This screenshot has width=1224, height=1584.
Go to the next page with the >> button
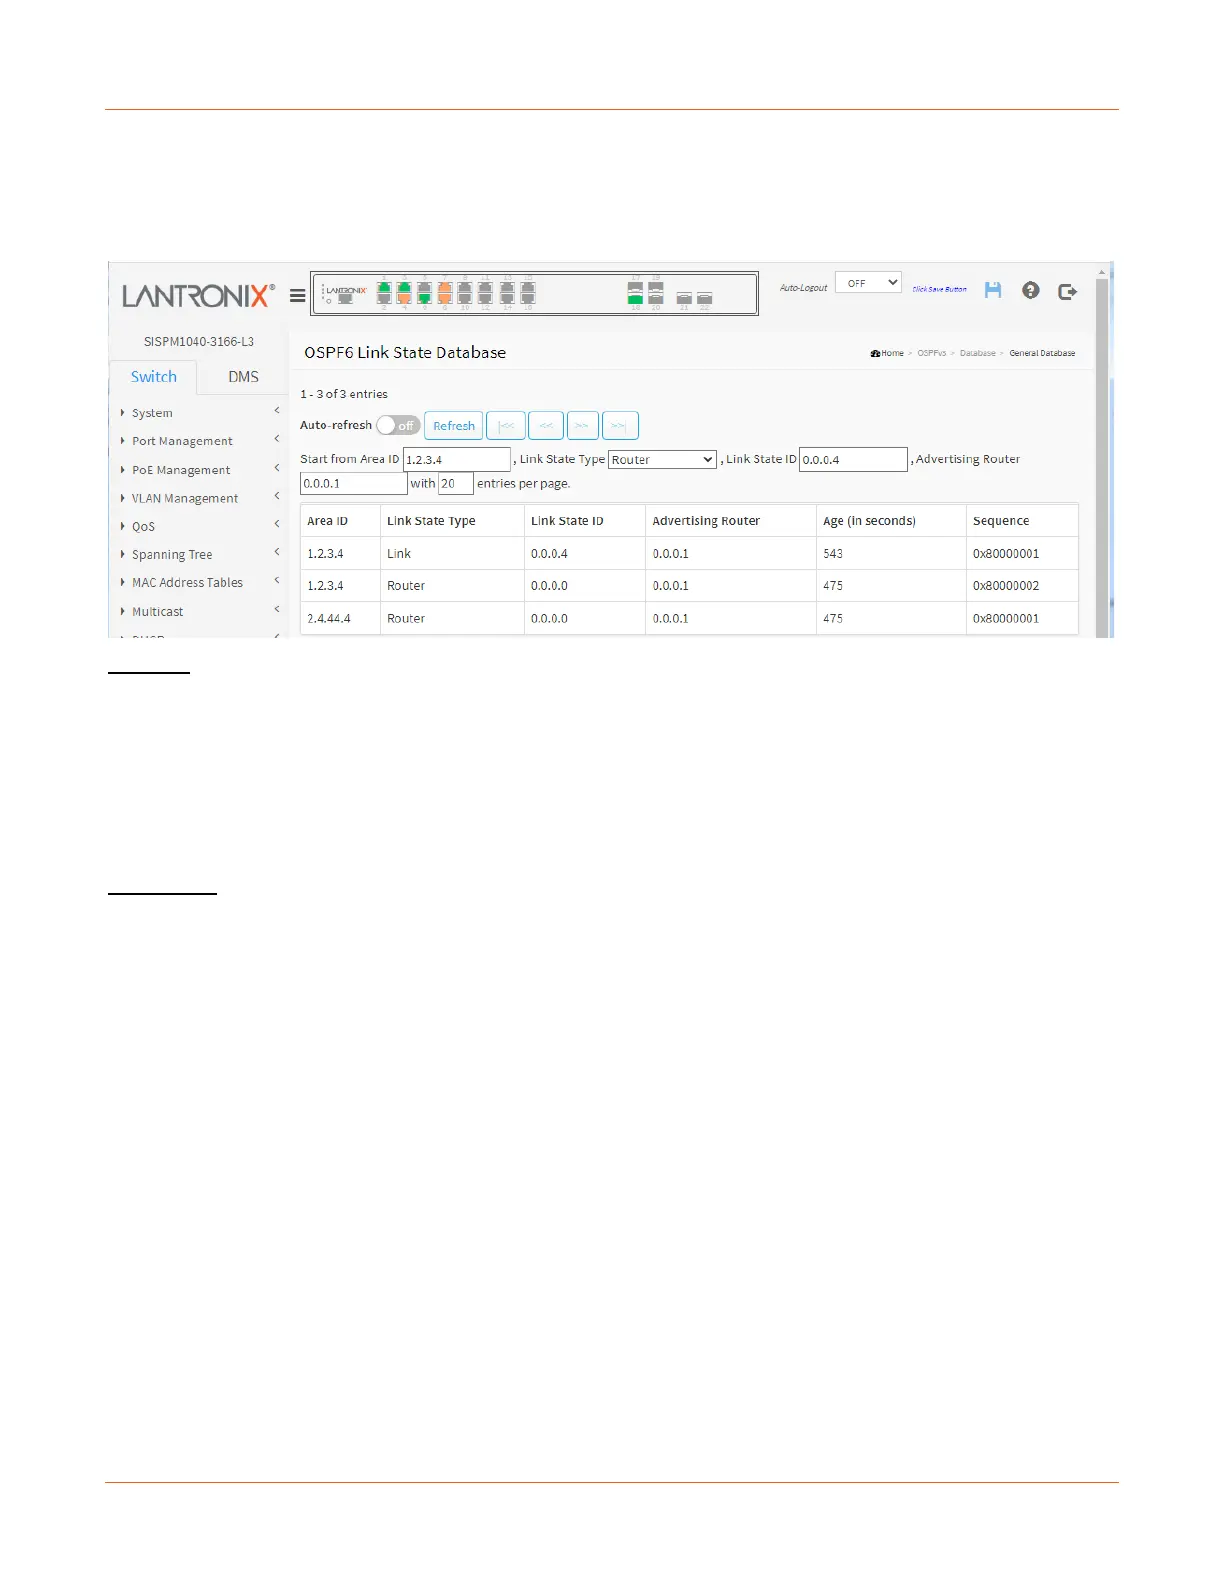(x=583, y=426)
